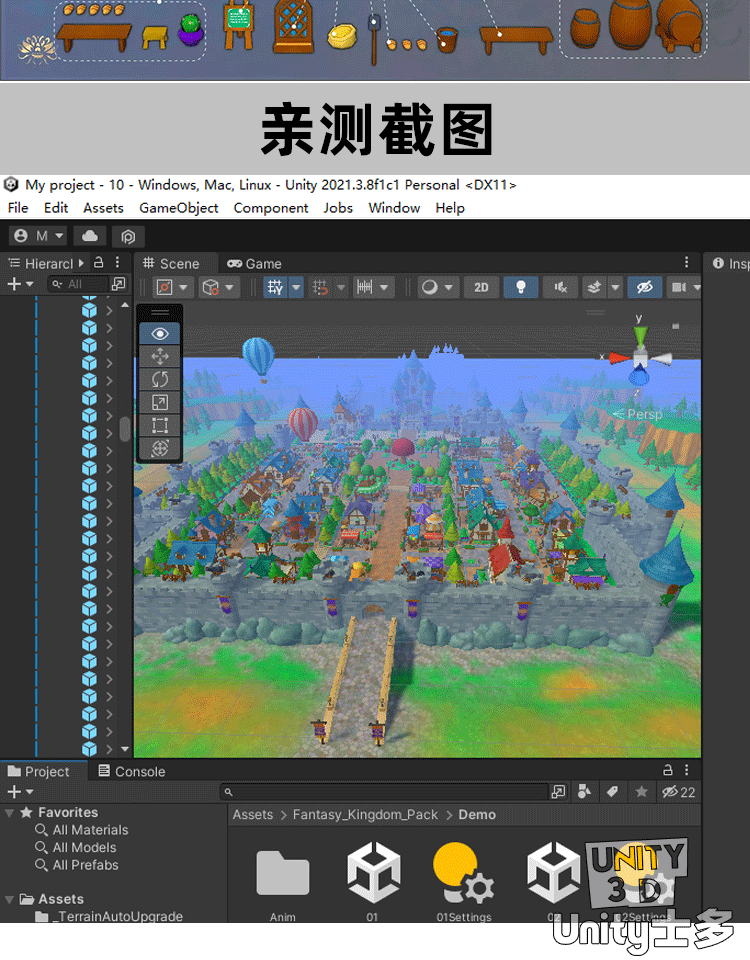Toggle scene lighting bulb button
The image size is (750, 960).
pos(520,287)
